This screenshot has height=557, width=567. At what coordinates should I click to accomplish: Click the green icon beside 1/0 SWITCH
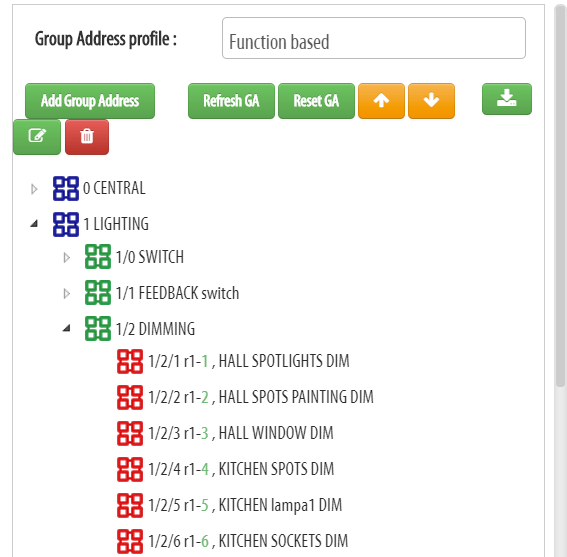(x=98, y=257)
